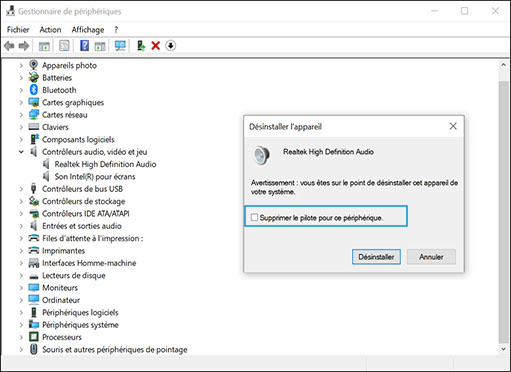Select the Imprimantes printer icon
This screenshot has height=372, width=511.
click(x=34, y=250)
